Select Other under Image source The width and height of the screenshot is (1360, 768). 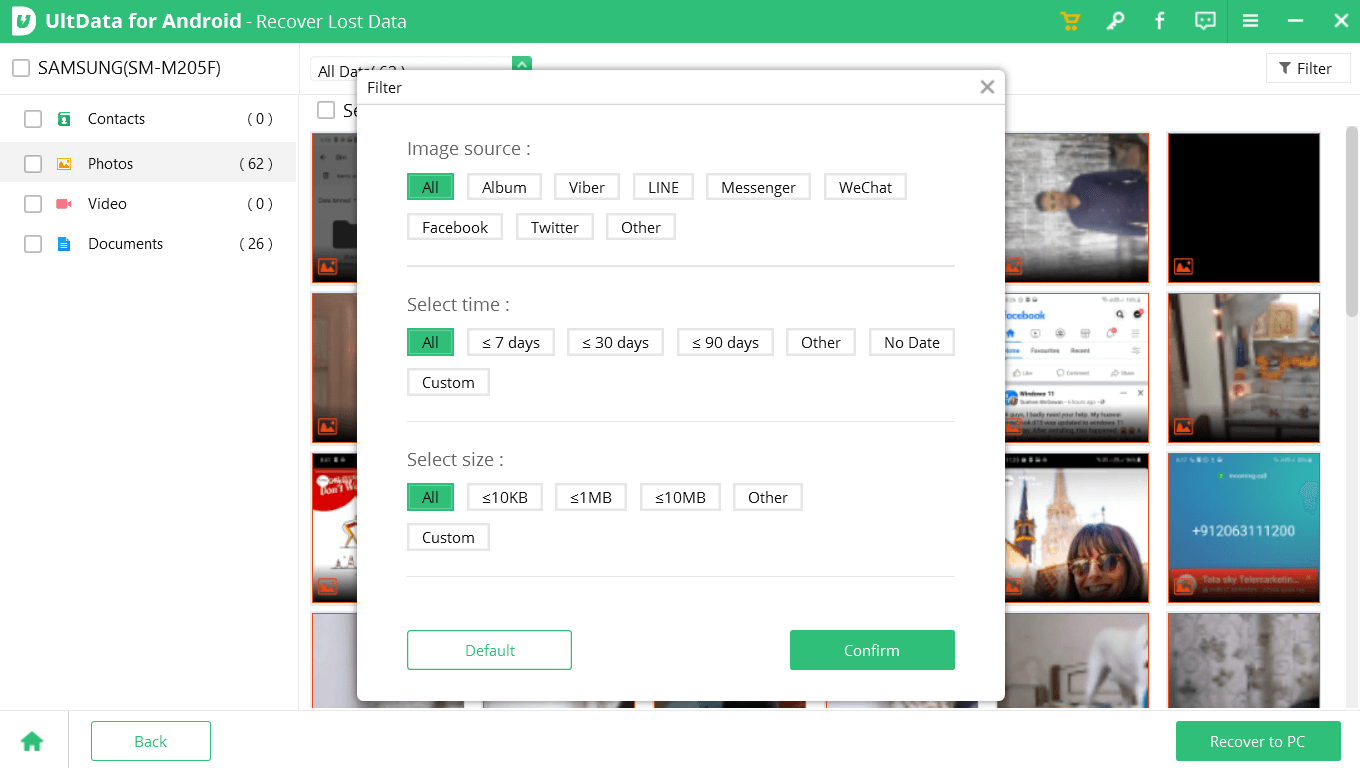641,227
